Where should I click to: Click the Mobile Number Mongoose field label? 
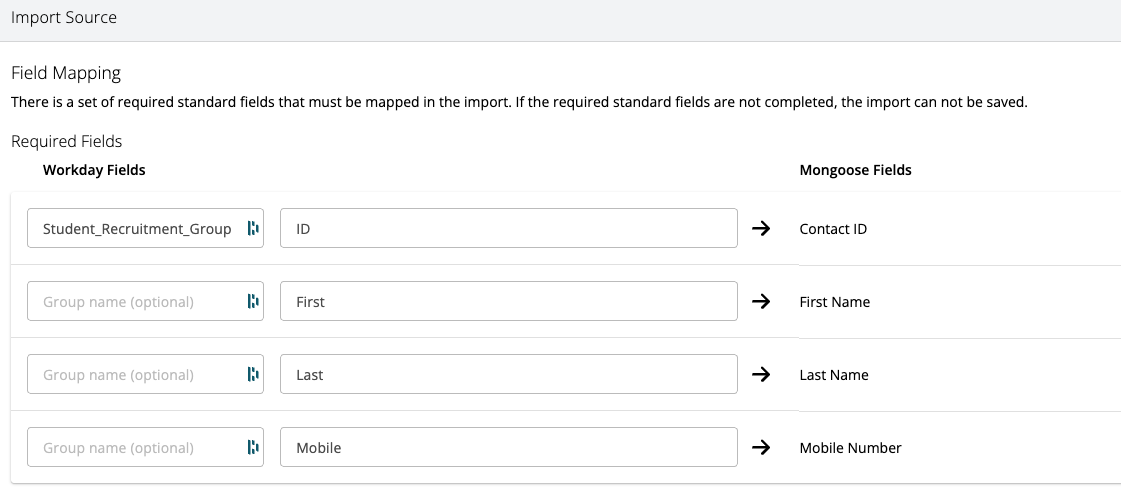pyautogui.click(x=850, y=448)
